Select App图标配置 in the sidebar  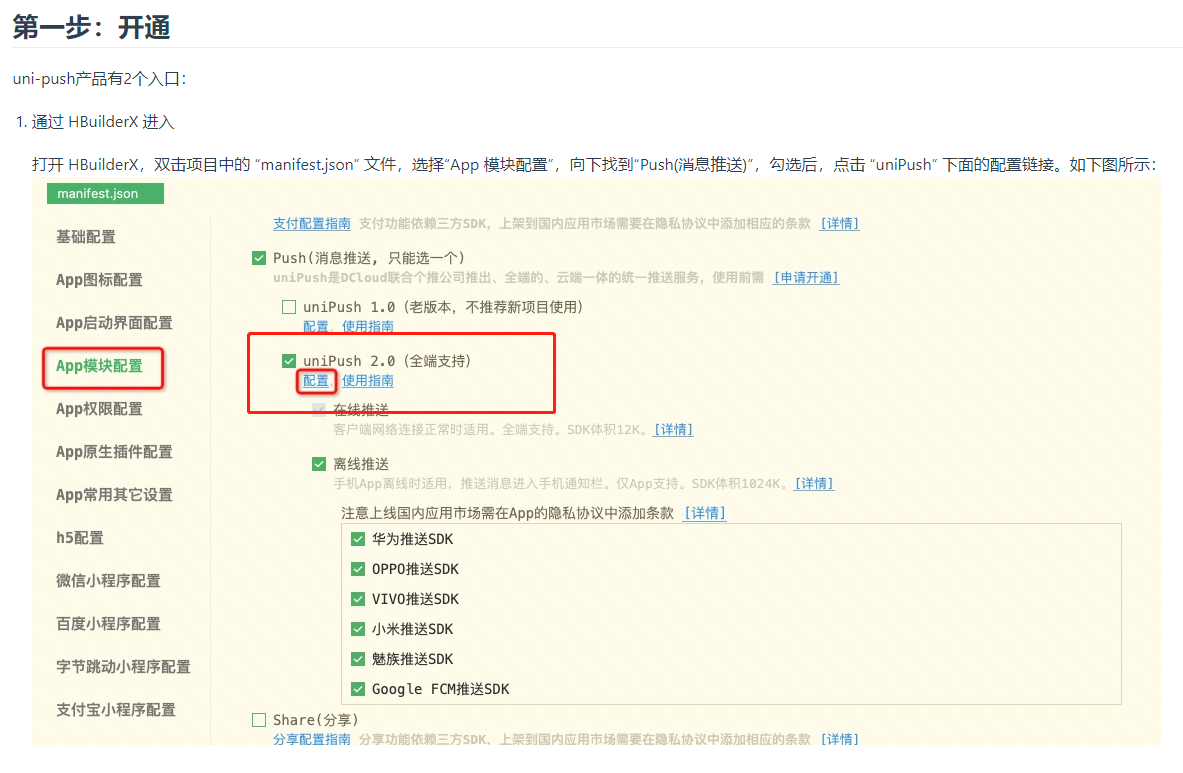pos(99,280)
